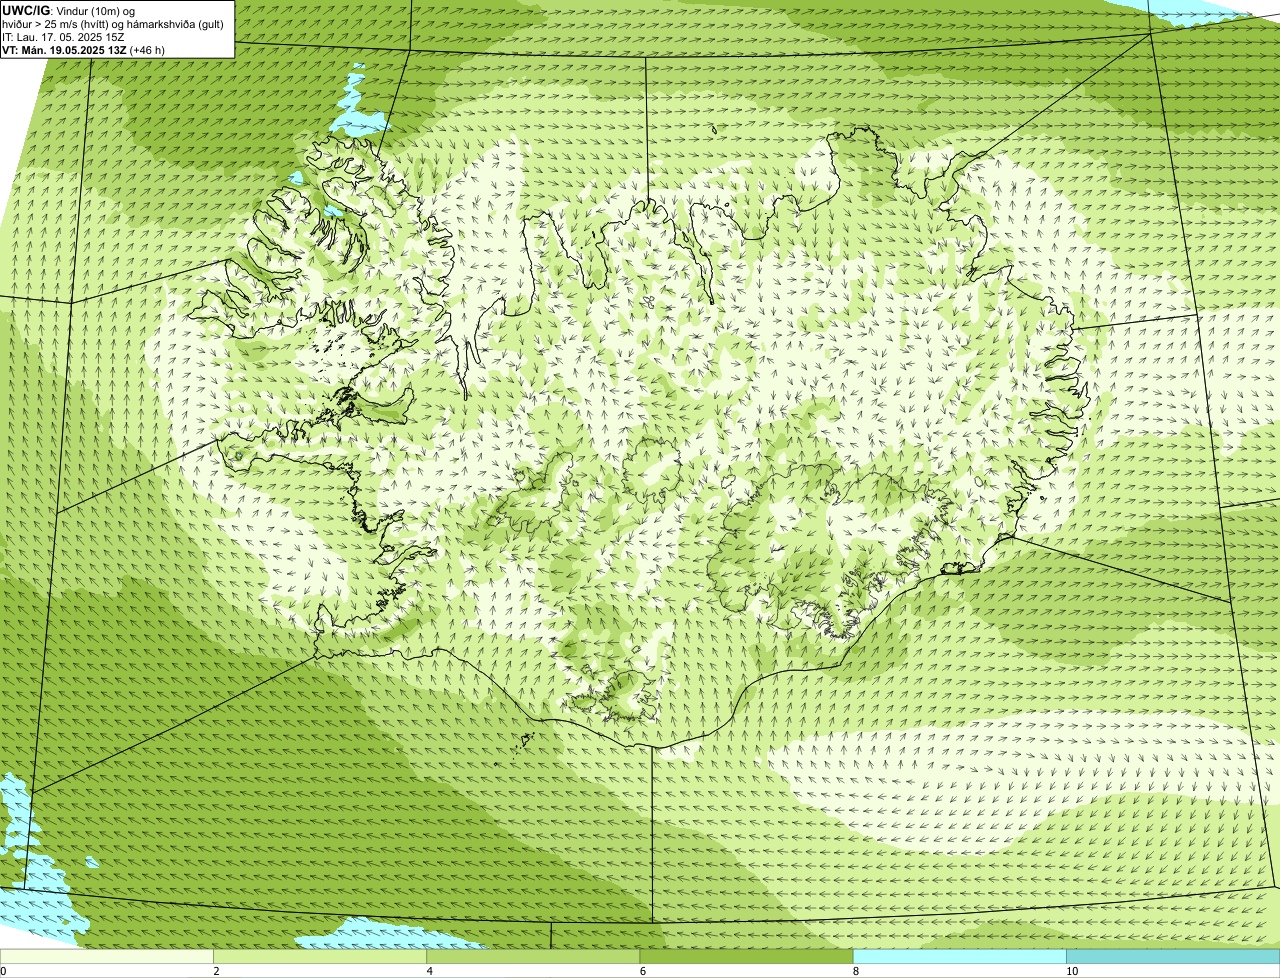This screenshot has width=1280, height=978.
Task: Select the 6–8 m/s dark green color segment
Action: tap(746, 957)
